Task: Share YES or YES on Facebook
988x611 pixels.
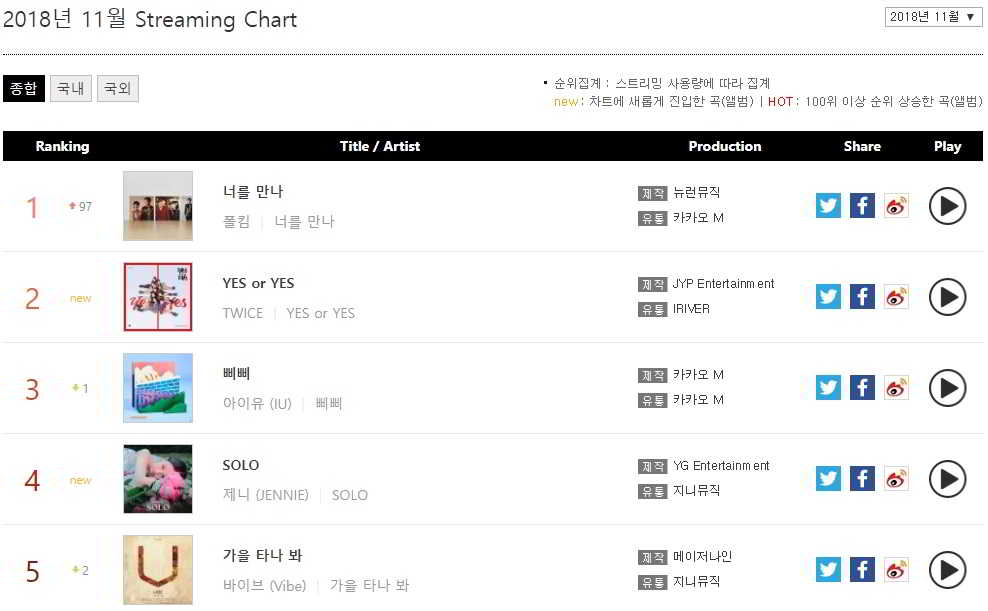Action: pos(862,297)
